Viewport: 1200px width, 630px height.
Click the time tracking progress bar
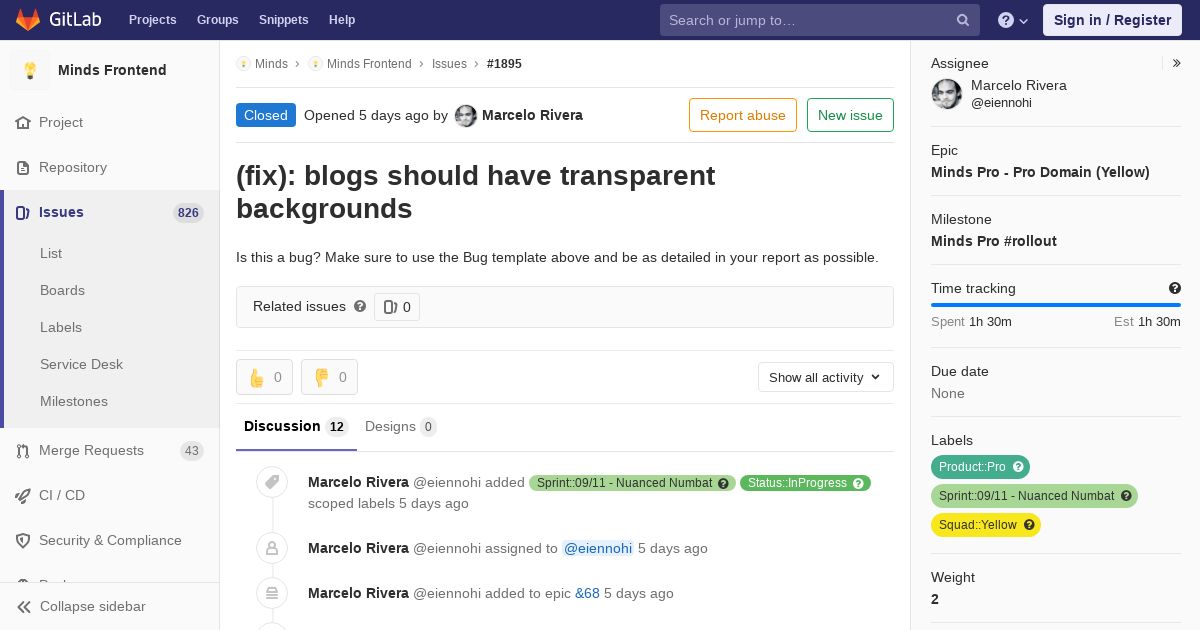coord(1056,305)
